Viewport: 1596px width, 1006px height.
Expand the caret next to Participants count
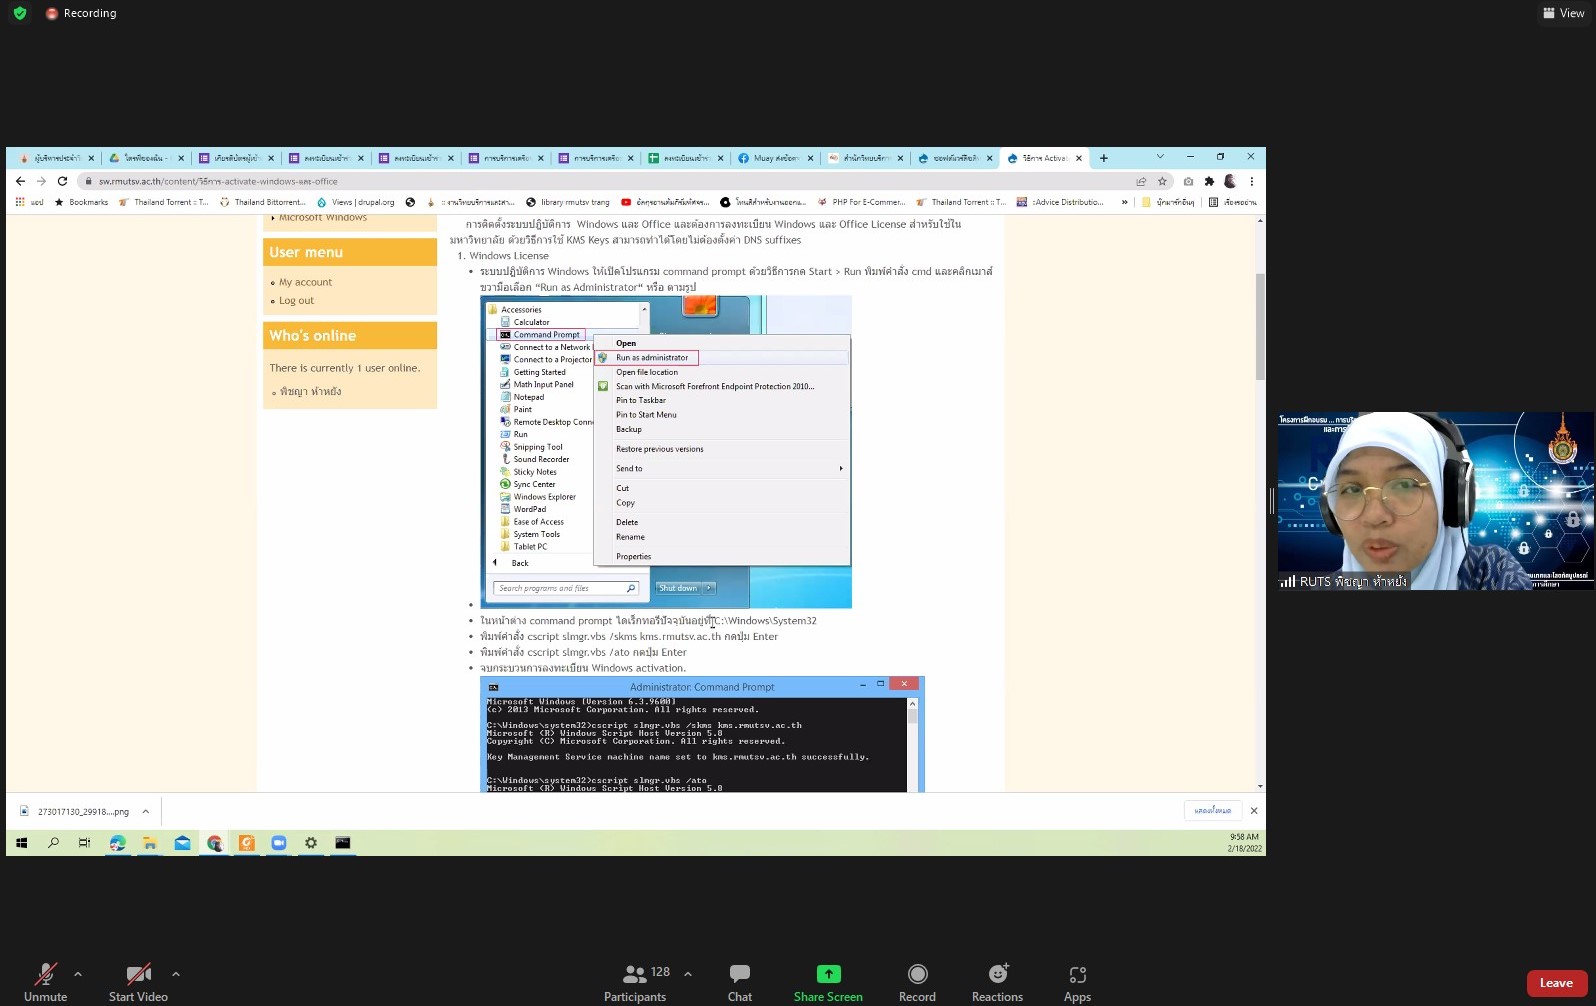(688, 973)
